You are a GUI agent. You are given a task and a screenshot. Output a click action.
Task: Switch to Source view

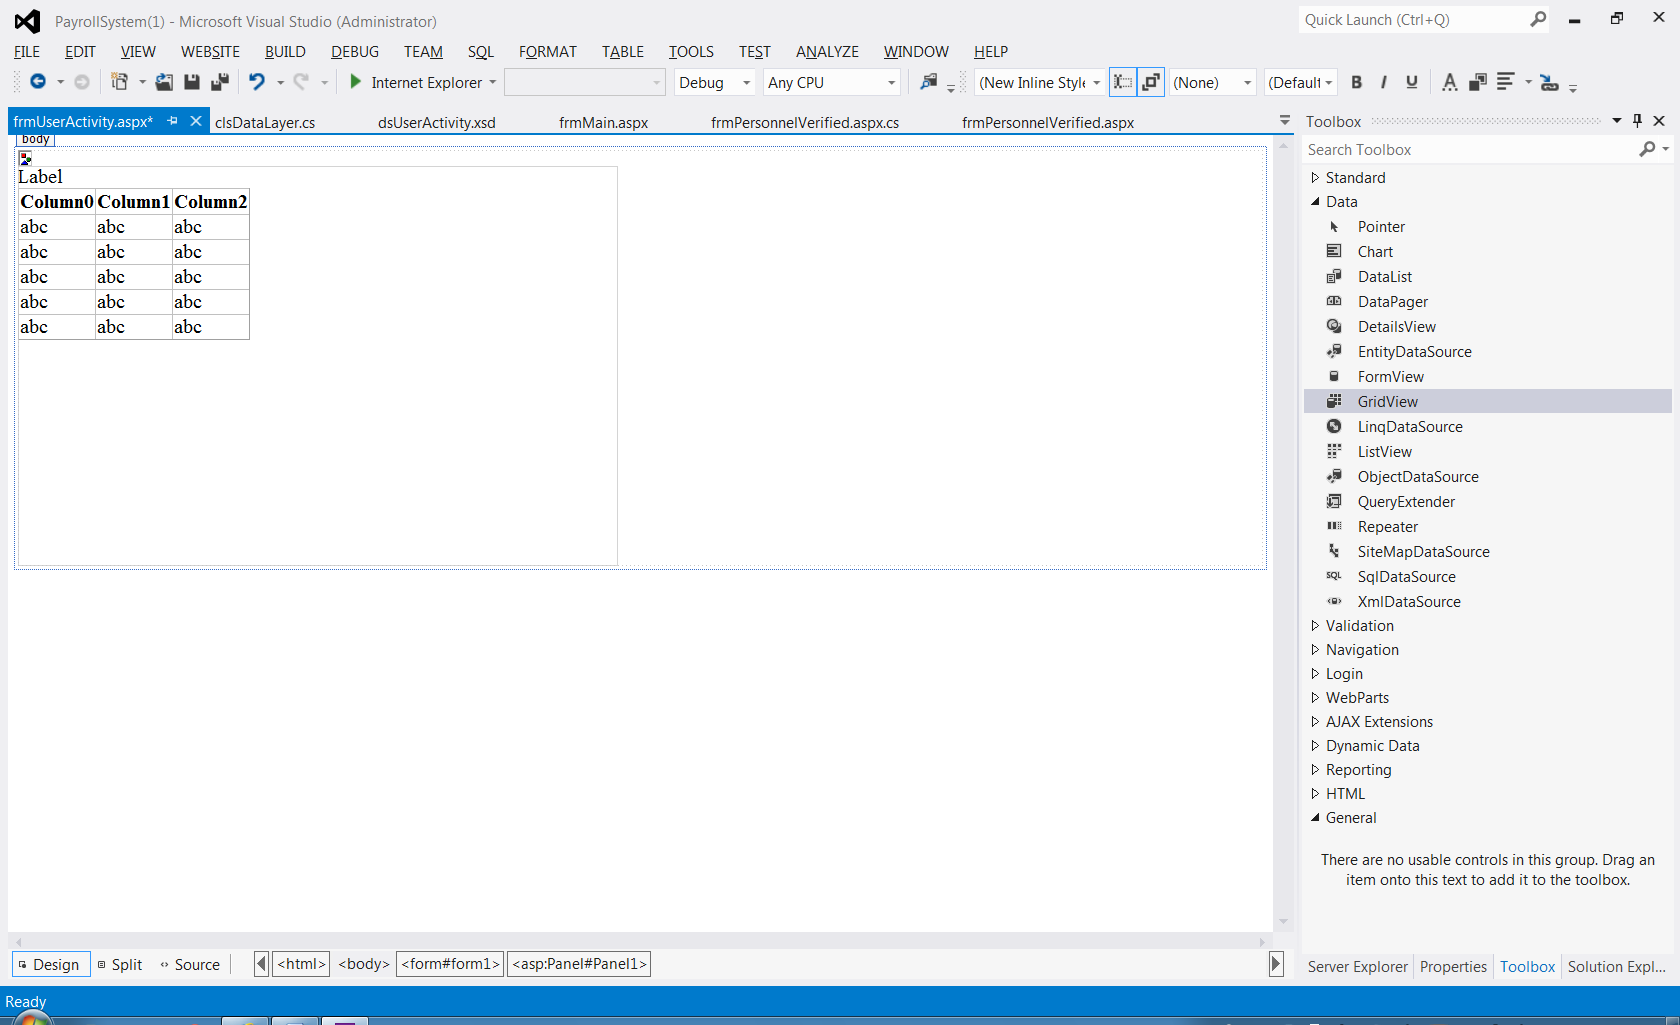[x=190, y=964]
